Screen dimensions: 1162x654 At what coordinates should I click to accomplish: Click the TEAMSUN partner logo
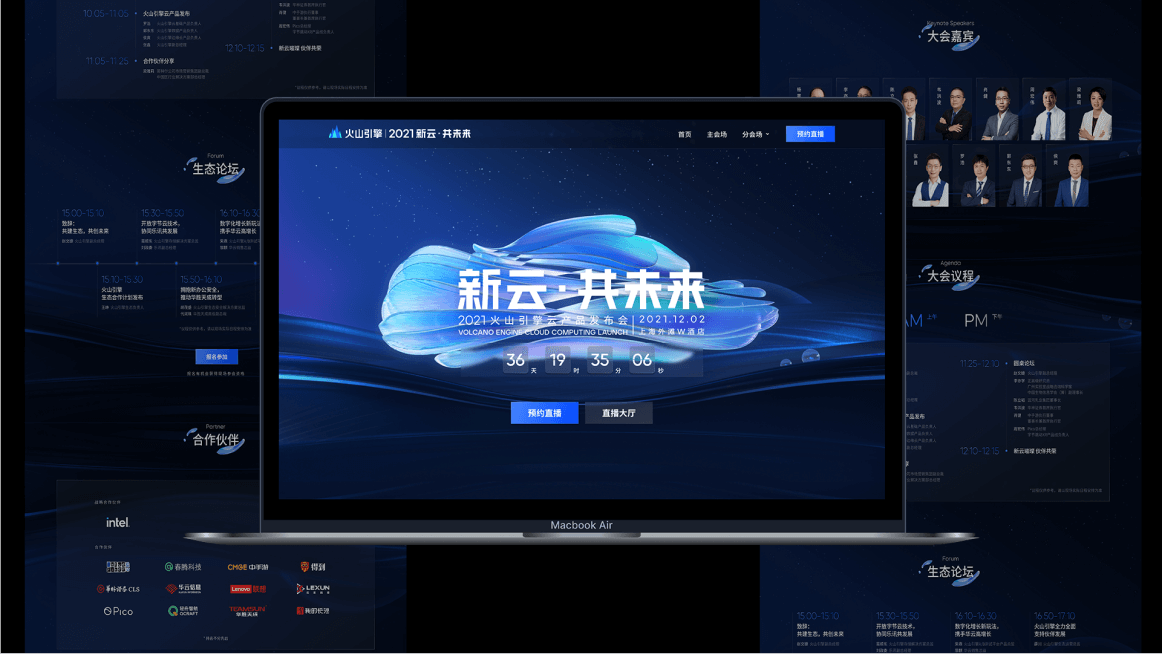pyautogui.click(x=248, y=611)
